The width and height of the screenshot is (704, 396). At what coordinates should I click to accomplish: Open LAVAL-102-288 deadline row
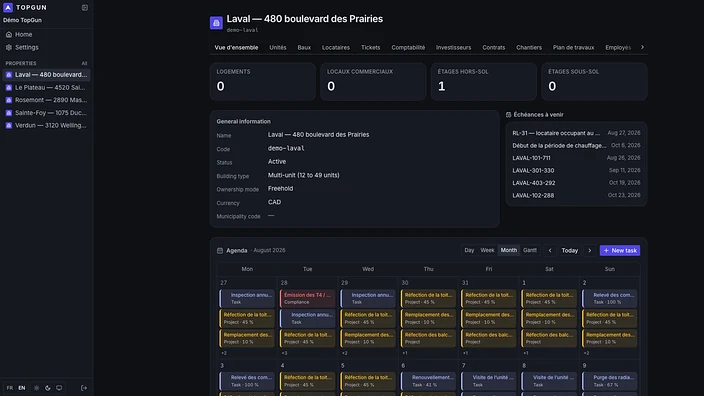(x=576, y=195)
